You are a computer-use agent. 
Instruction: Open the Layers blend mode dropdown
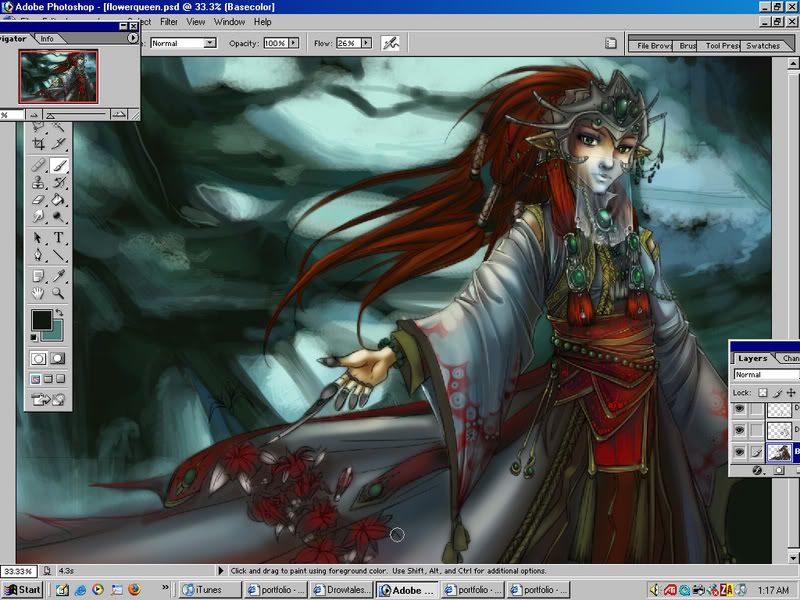[766, 374]
